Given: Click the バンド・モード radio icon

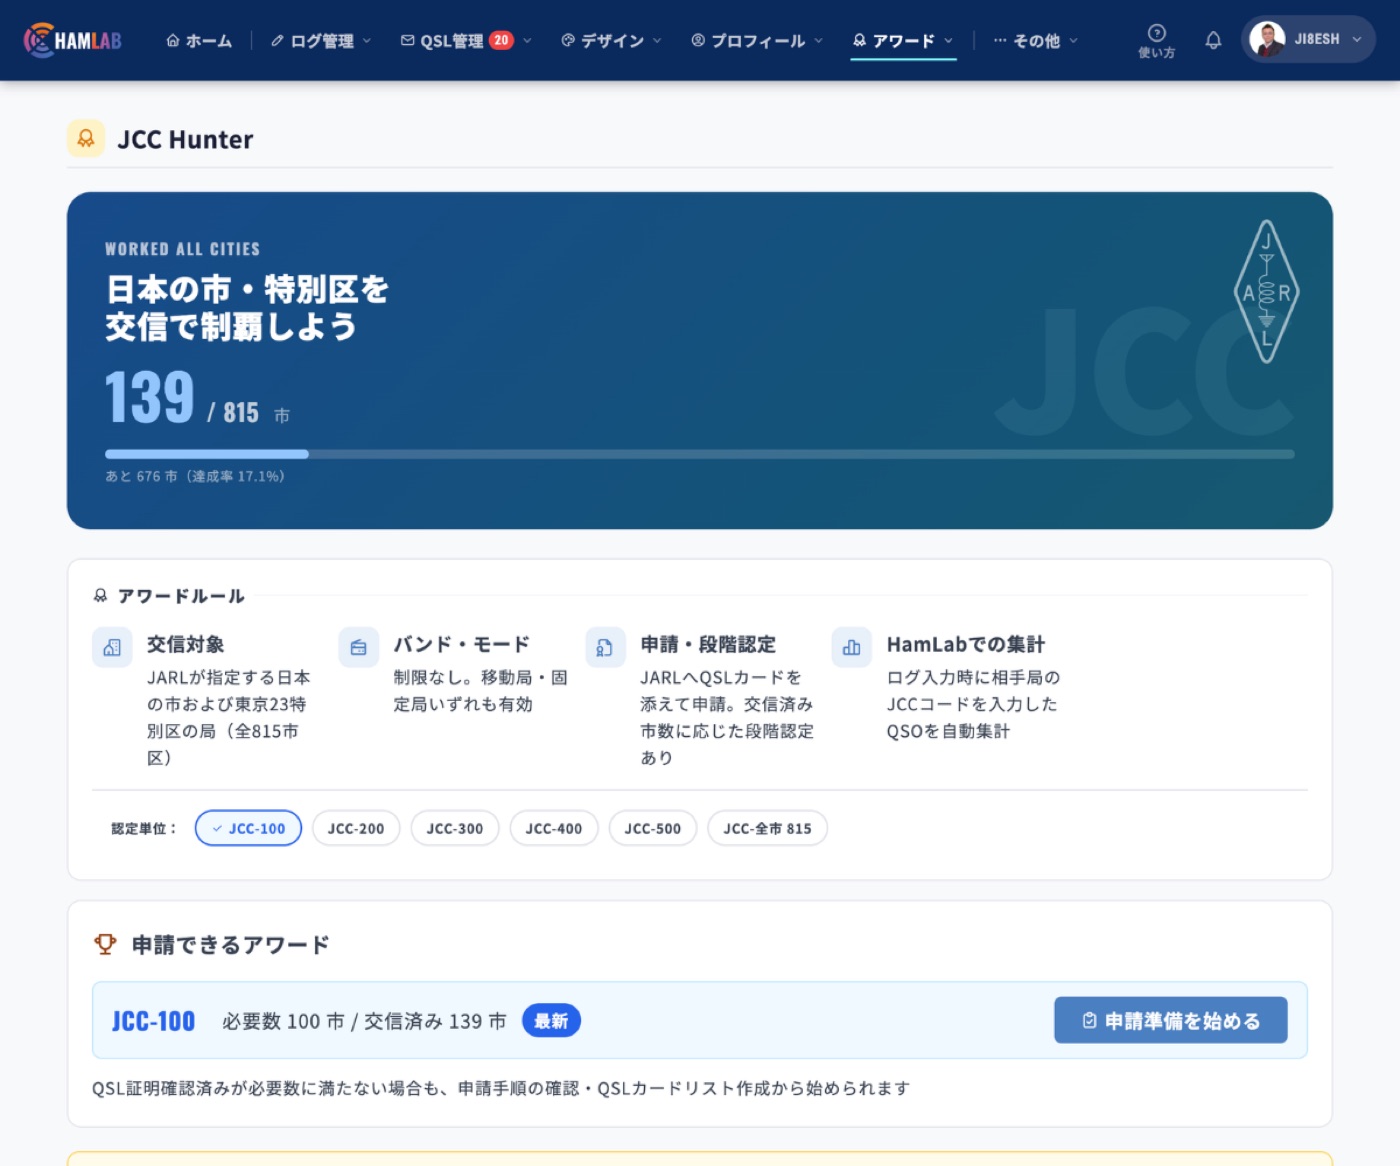Looking at the screenshot, I should tap(358, 647).
